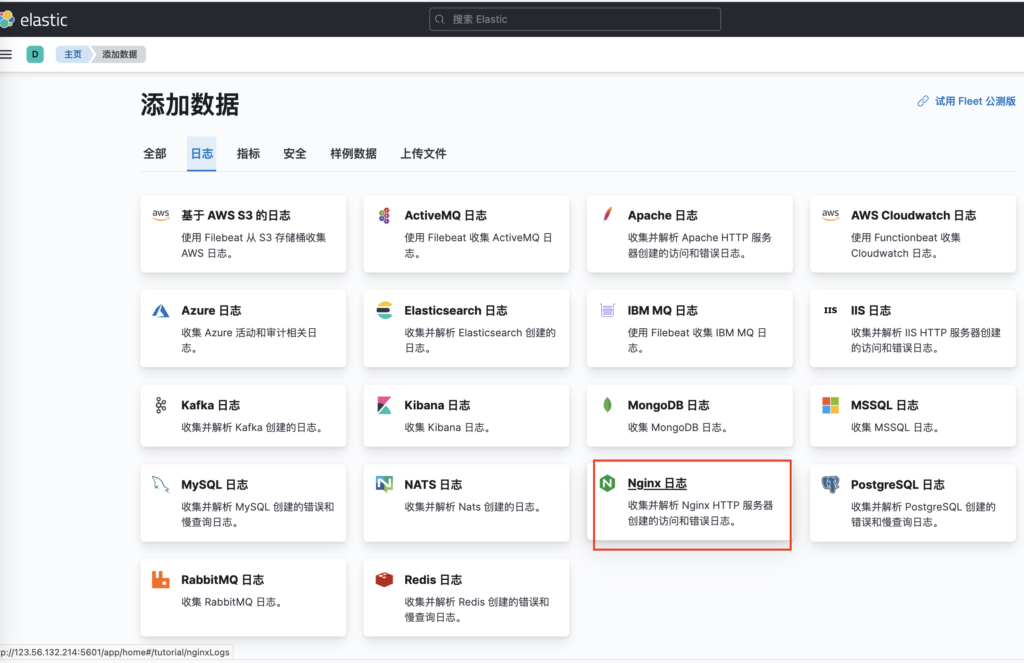Click the Elastic logo icon
The width and height of the screenshot is (1024, 663).
(7, 20)
